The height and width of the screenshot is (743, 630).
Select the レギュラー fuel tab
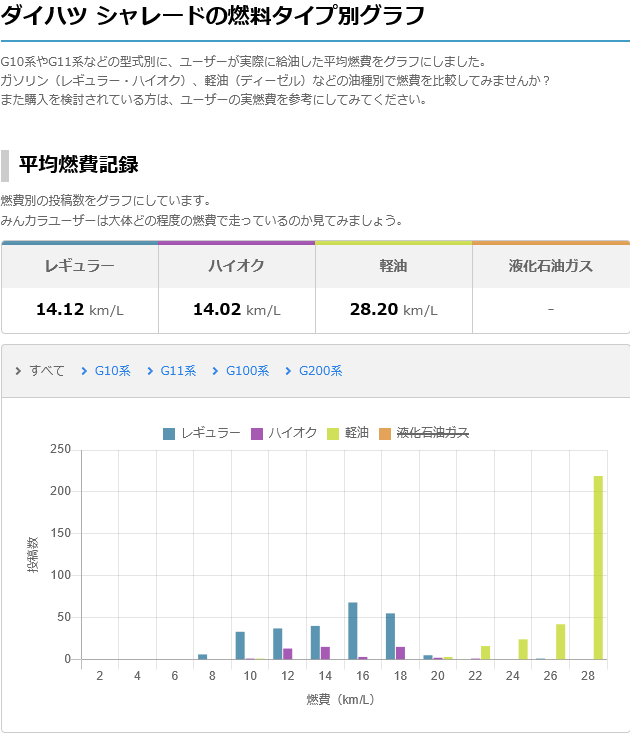(x=79, y=266)
